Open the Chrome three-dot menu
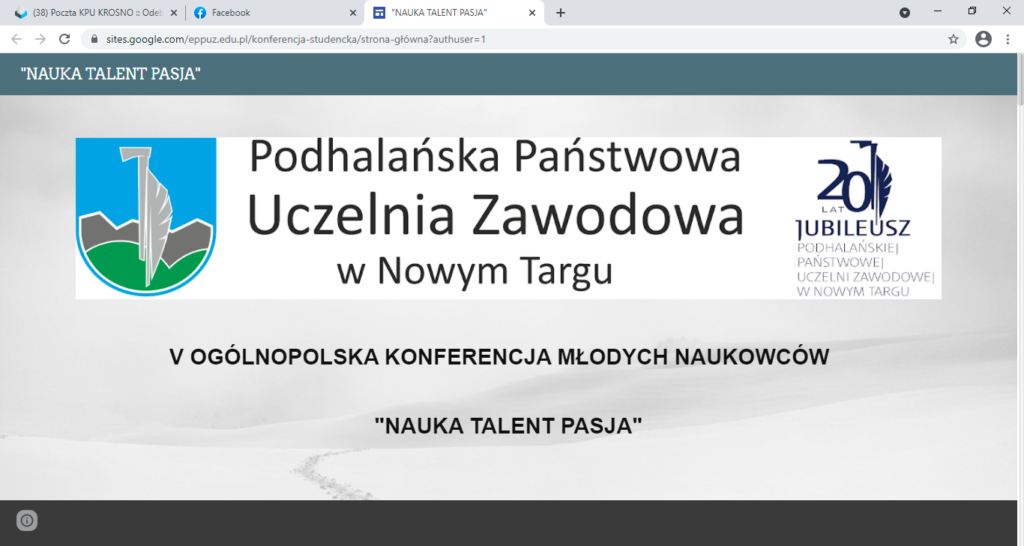Screen dimensions: 1024x546 [1008, 39]
